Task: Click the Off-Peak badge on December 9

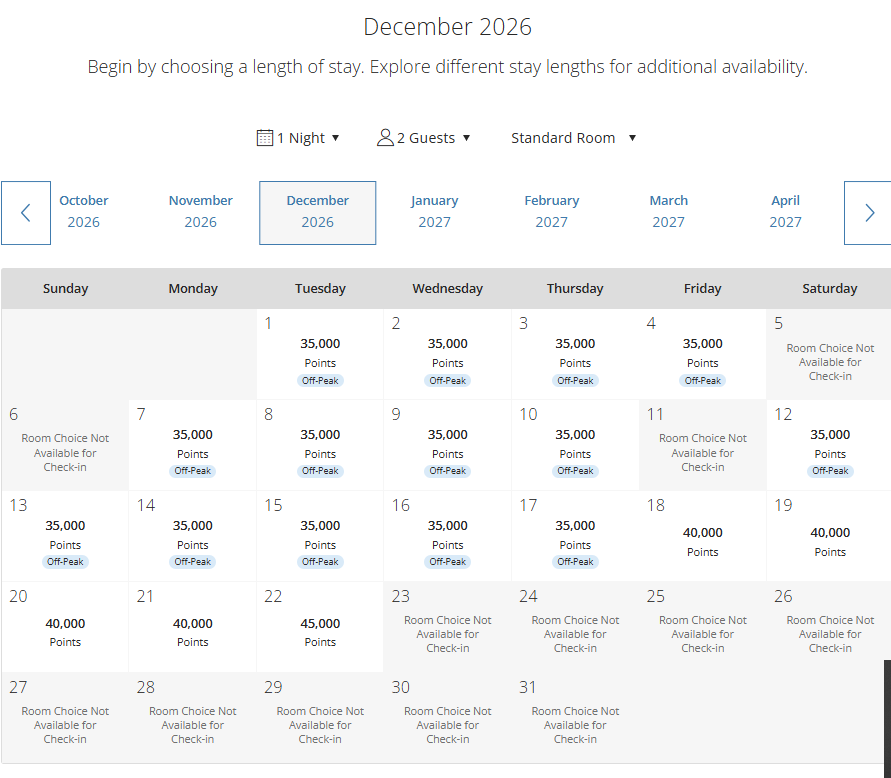Action: coord(448,471)
